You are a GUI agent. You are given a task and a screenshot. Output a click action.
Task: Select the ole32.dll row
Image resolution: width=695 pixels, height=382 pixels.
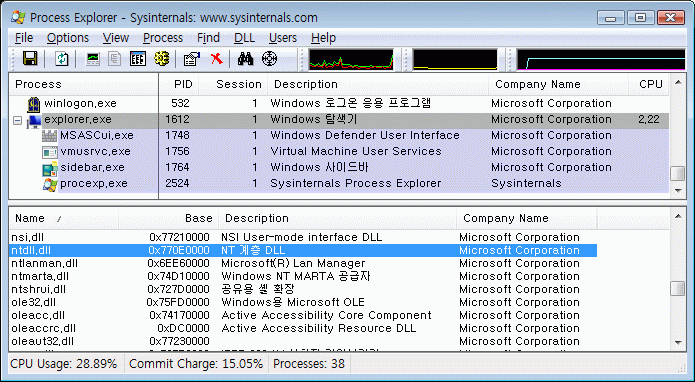[303, 303]
